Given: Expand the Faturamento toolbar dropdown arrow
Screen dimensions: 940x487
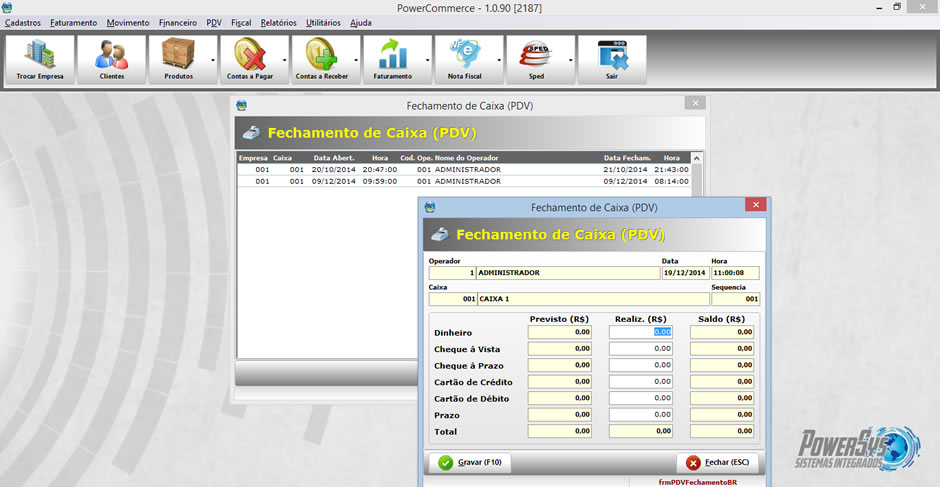Looking at the screenshot, I should [427, 60].
